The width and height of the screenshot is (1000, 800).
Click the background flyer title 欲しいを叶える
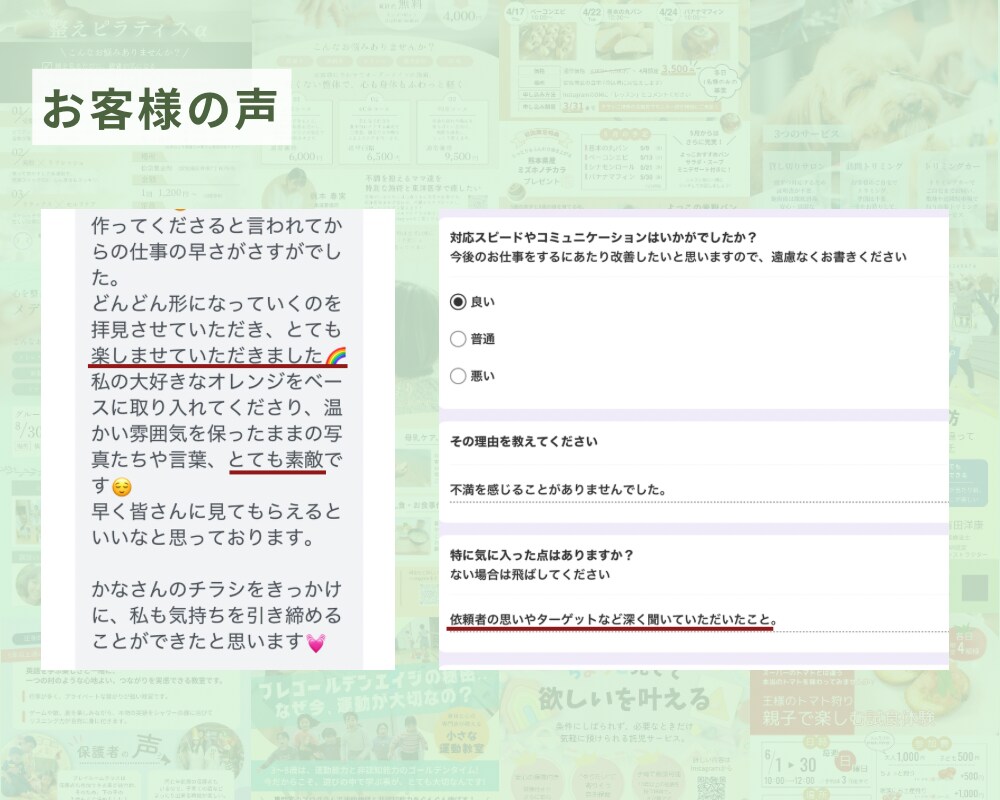coord(624,700)
